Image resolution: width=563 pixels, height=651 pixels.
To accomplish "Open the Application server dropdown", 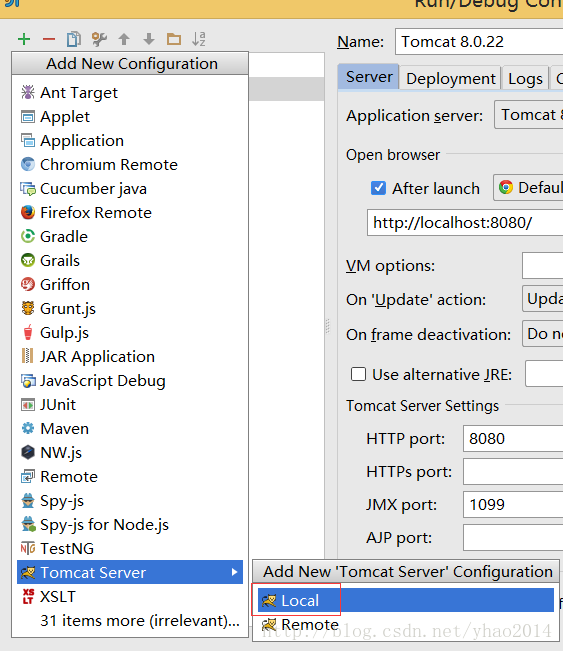I will click(x=529, y=115).
